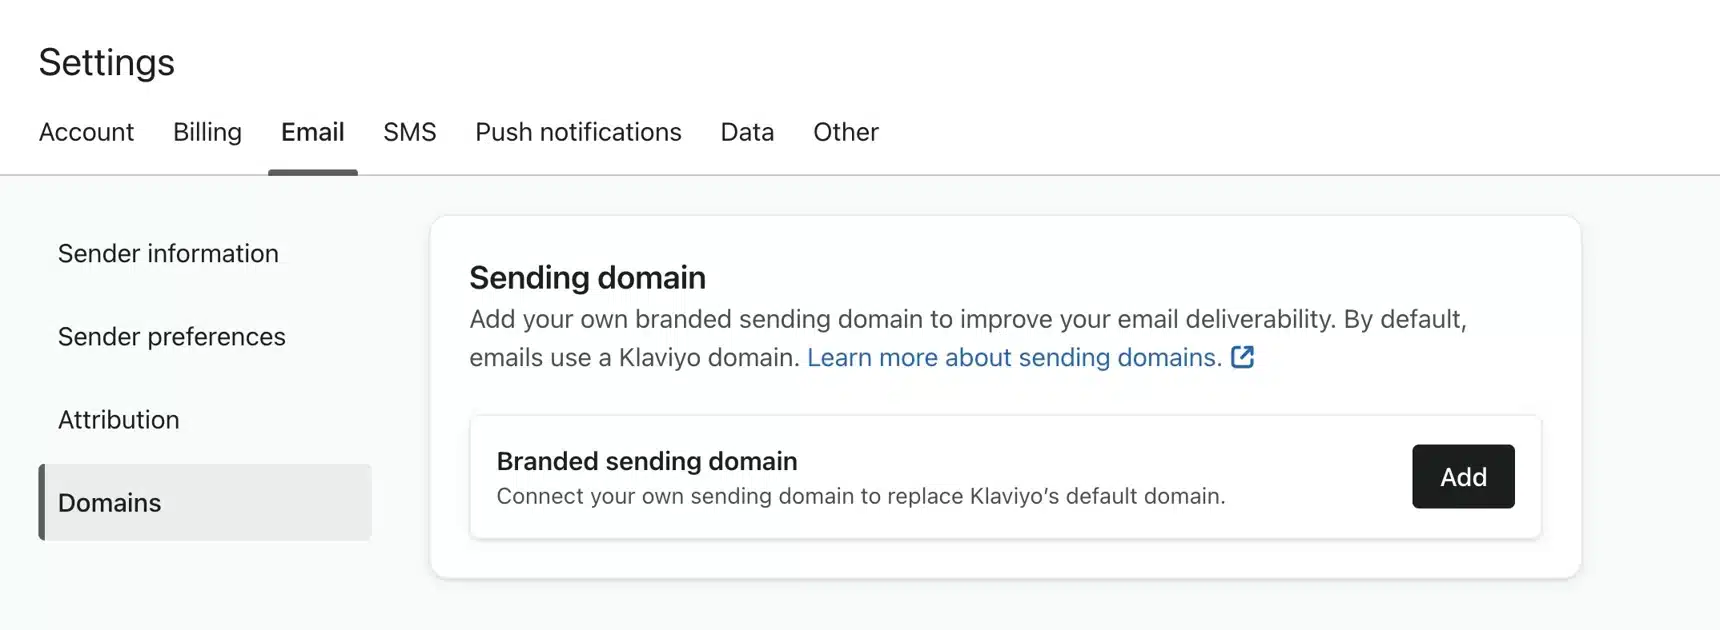
Task: Click the 'Connect your own sending domain' description
Action: 860,496
